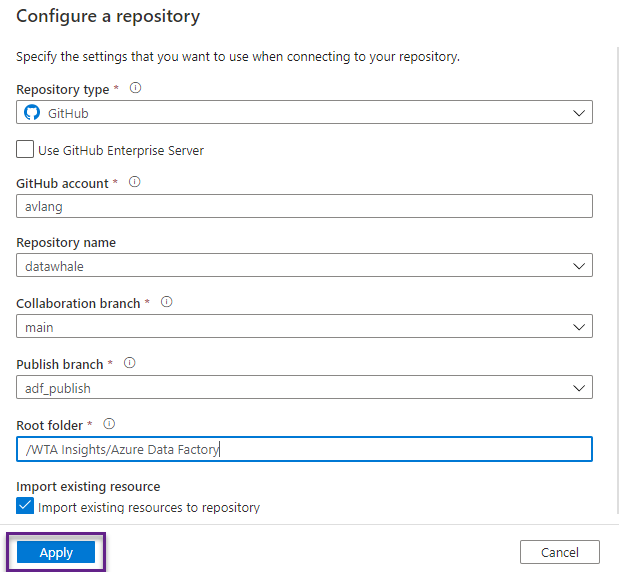Click the info icon next to GitHub account
The image size is (619, 572).
tap(135, 182)
